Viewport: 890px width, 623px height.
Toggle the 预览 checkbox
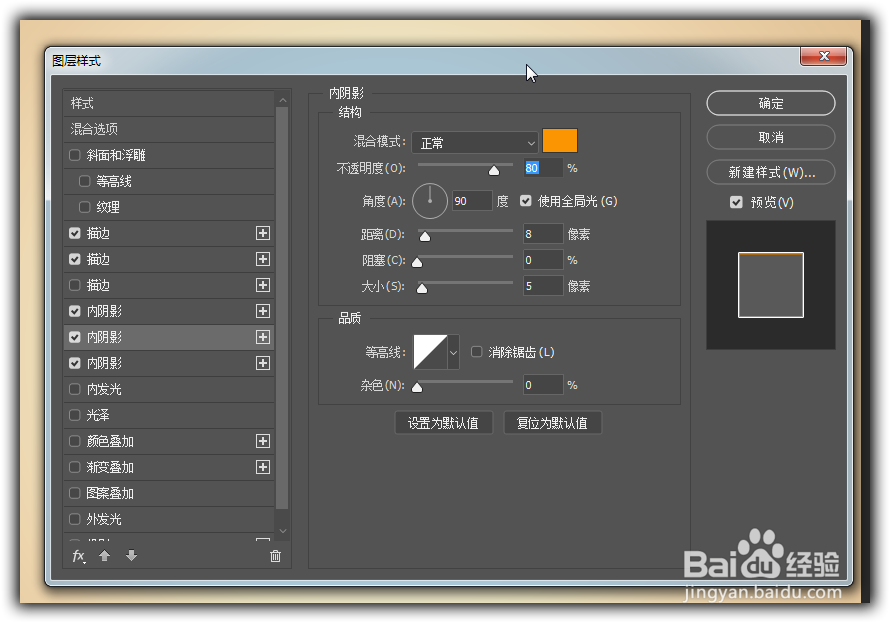point(737,201)
